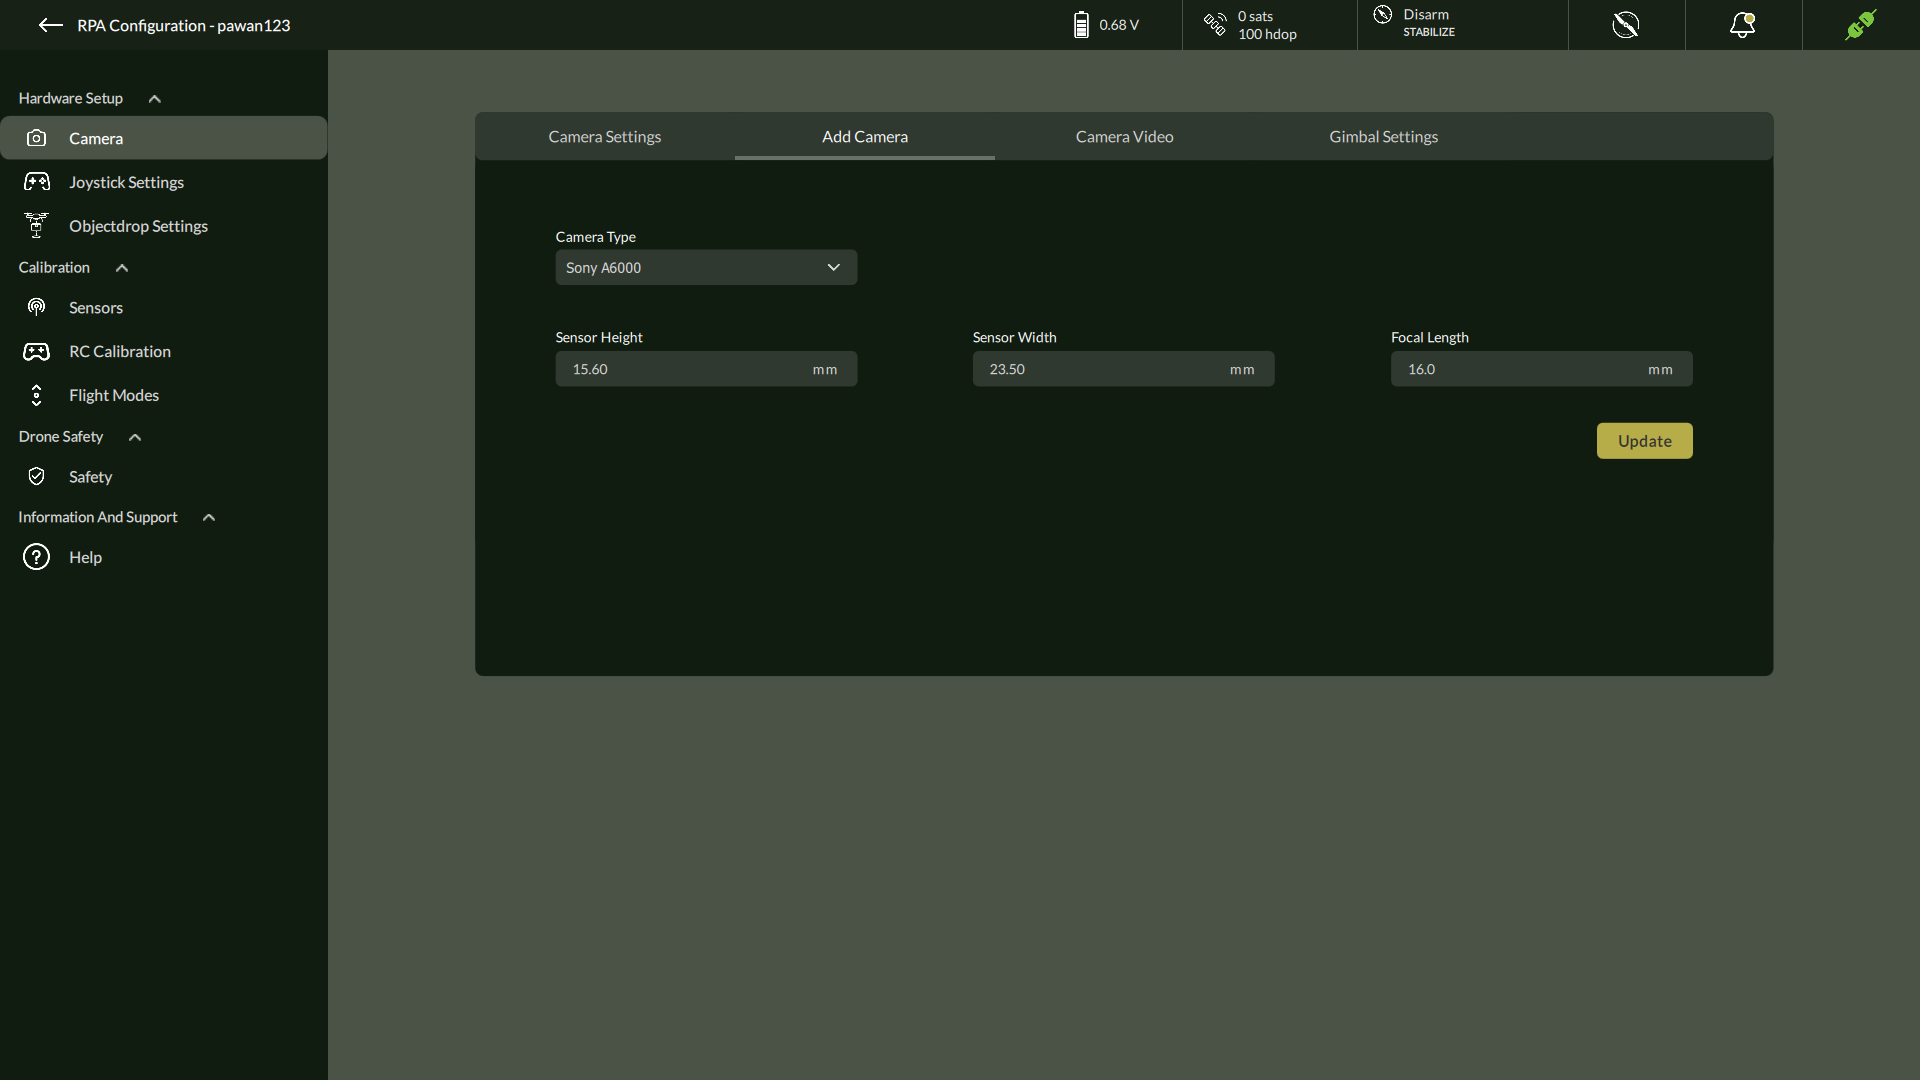Click the Objectdrop drone icon
The width and height of the screenshot is (1920, 1080).
click(36, 225)
